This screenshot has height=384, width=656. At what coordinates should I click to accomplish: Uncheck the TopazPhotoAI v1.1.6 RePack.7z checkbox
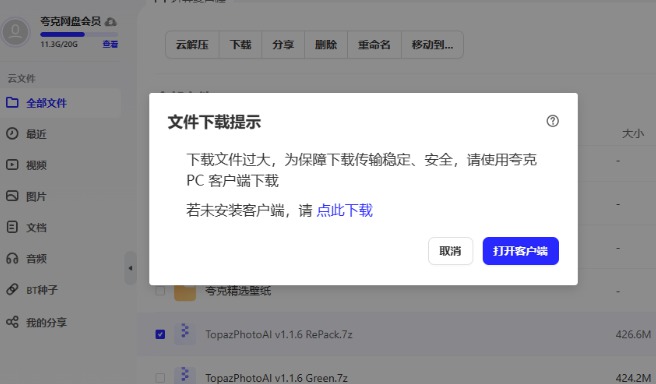pyautogui.click(x=160, y=334)
